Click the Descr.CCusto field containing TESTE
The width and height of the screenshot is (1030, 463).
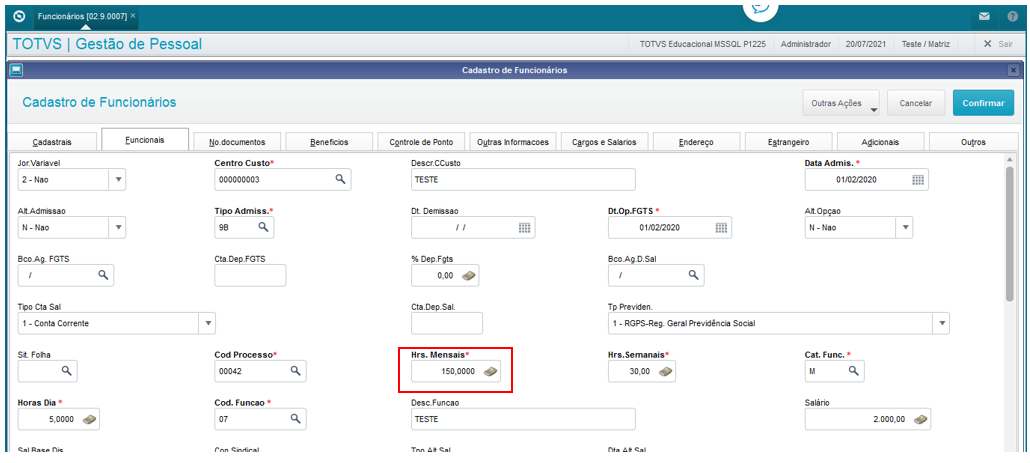pyautogui.click(x=524, y=179)
